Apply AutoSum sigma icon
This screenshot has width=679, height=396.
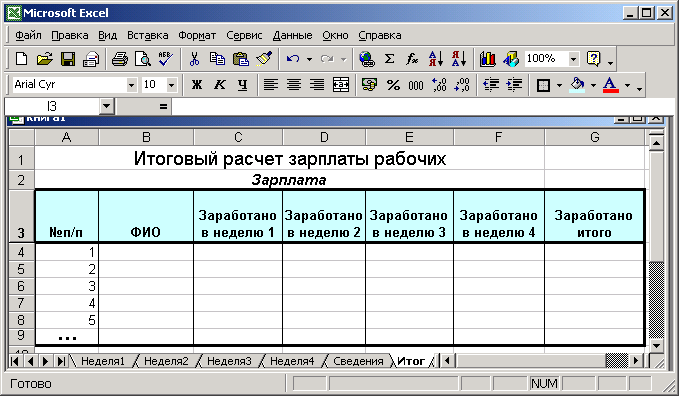click(390, 59)
